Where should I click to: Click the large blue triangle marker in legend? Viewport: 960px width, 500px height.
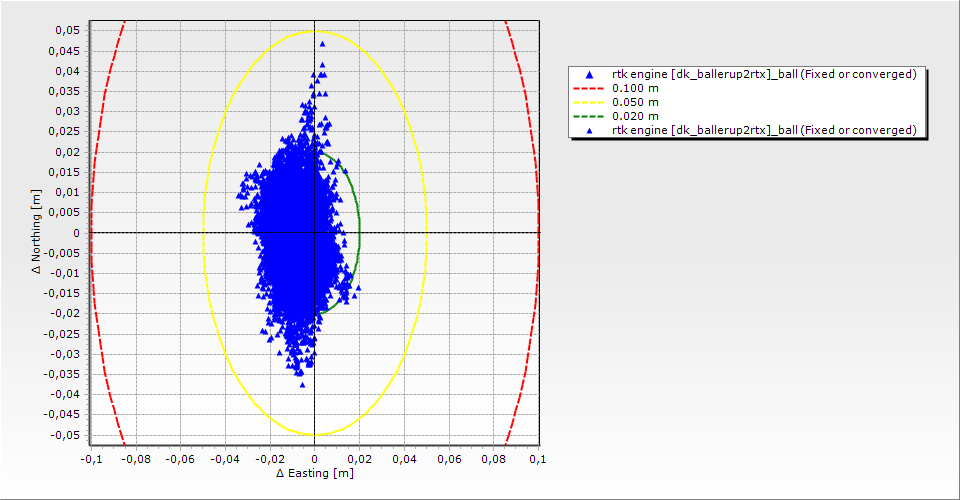pos(590,75)
